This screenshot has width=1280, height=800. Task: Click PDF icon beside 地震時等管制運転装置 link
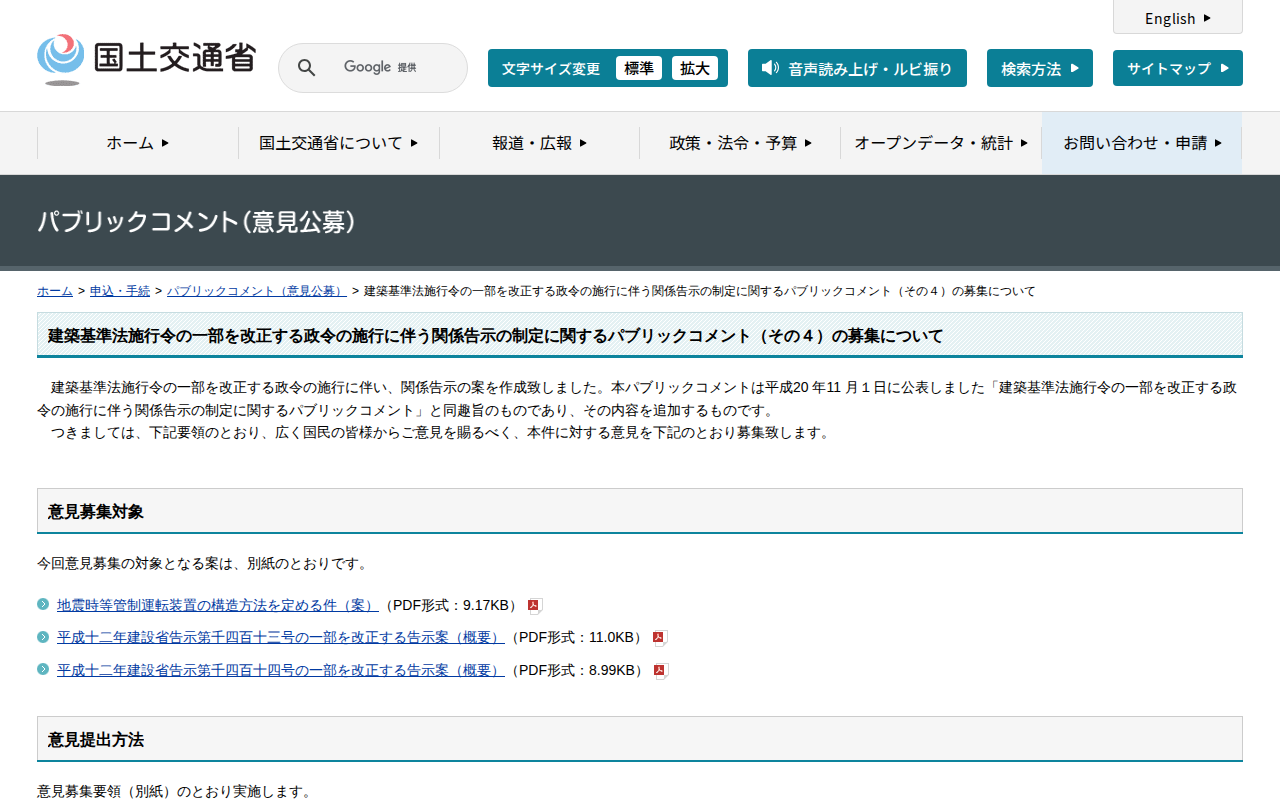535,605
